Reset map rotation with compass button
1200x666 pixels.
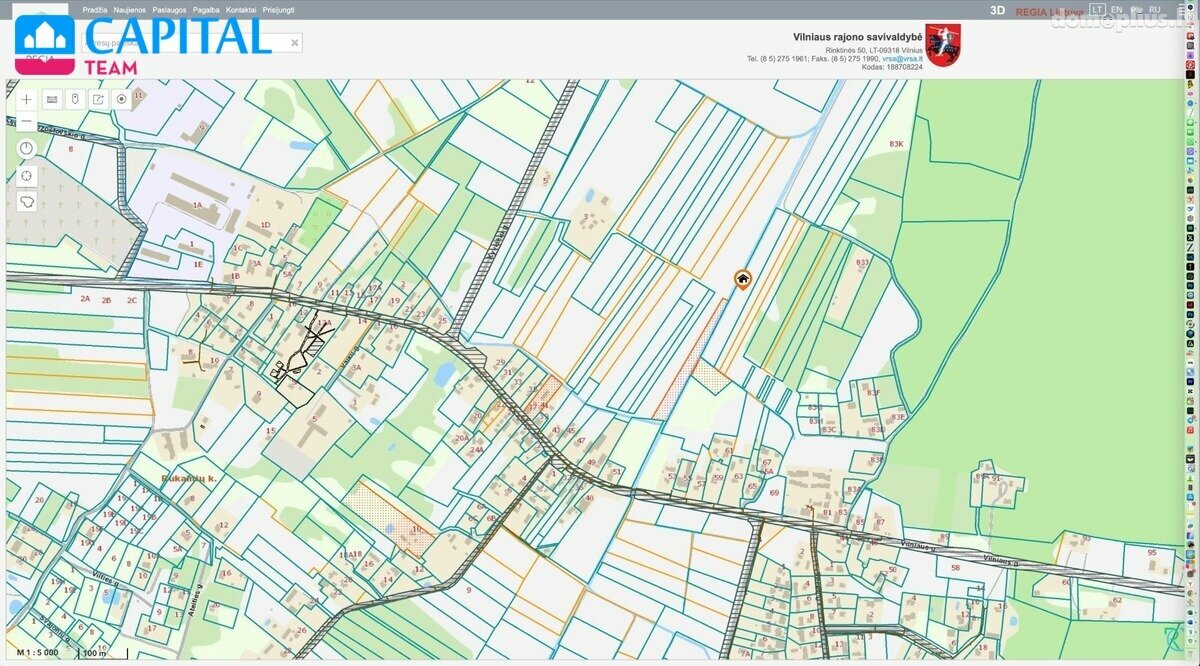coord(26,148)
